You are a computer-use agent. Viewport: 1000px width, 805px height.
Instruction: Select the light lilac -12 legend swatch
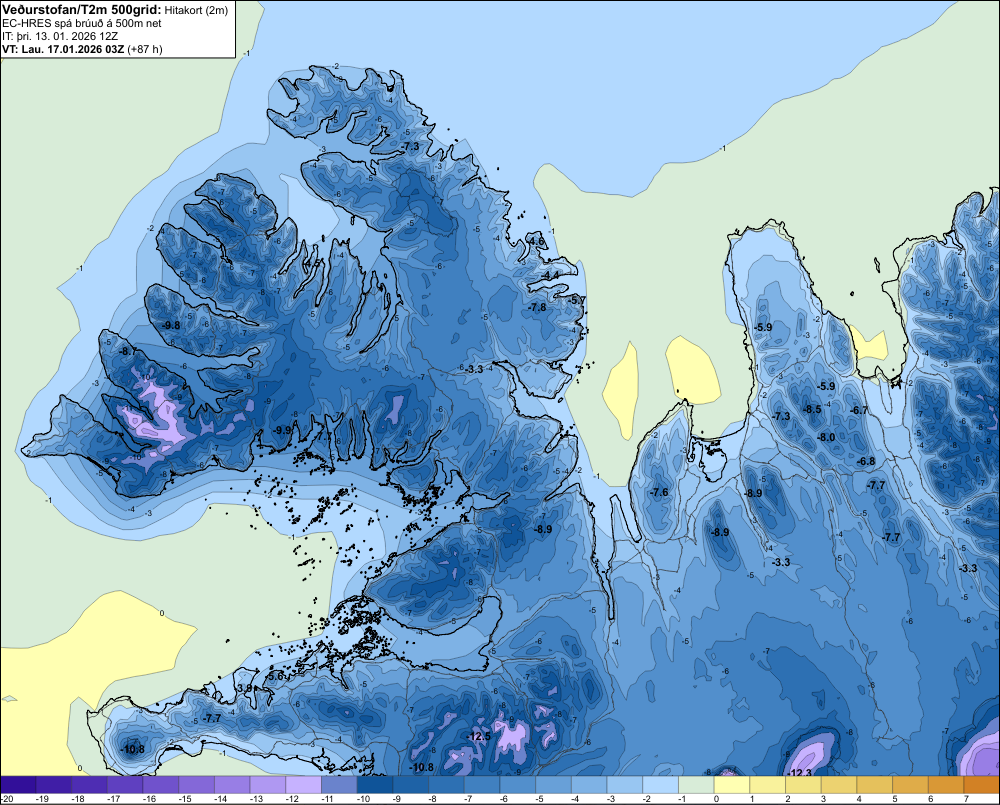pyautogui.click(x=304, y=785)
